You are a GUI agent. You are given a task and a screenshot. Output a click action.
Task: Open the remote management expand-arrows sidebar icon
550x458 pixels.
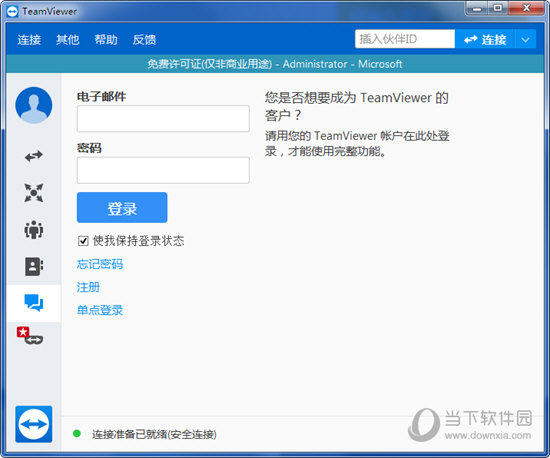click(34, 193)
